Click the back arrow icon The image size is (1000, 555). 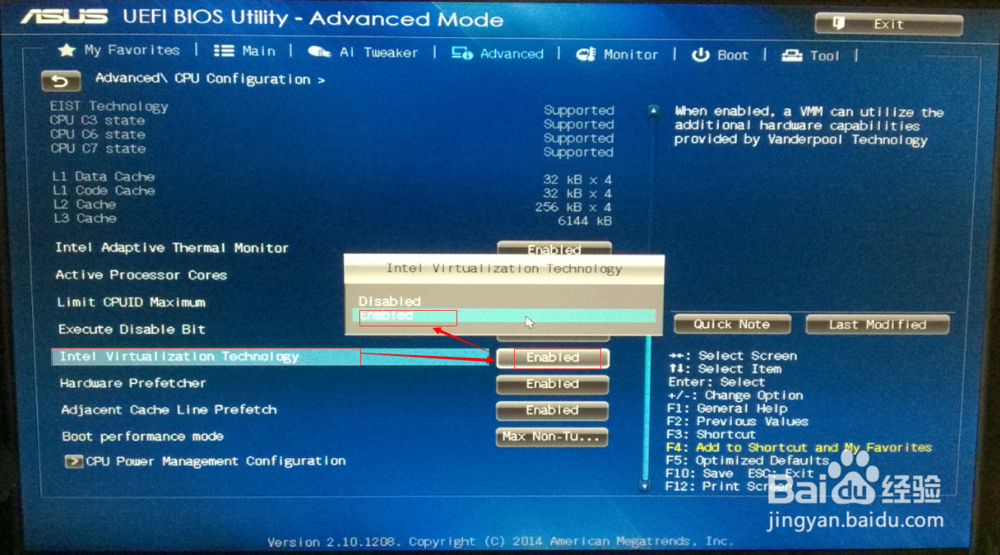tap(61, 82)
